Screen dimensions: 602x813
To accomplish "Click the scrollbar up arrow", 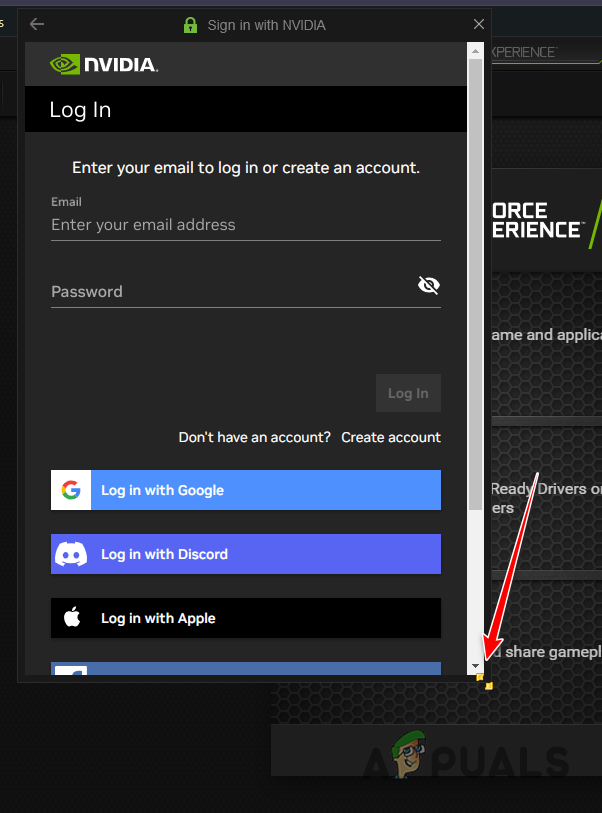I will click(x=475, y=51).
